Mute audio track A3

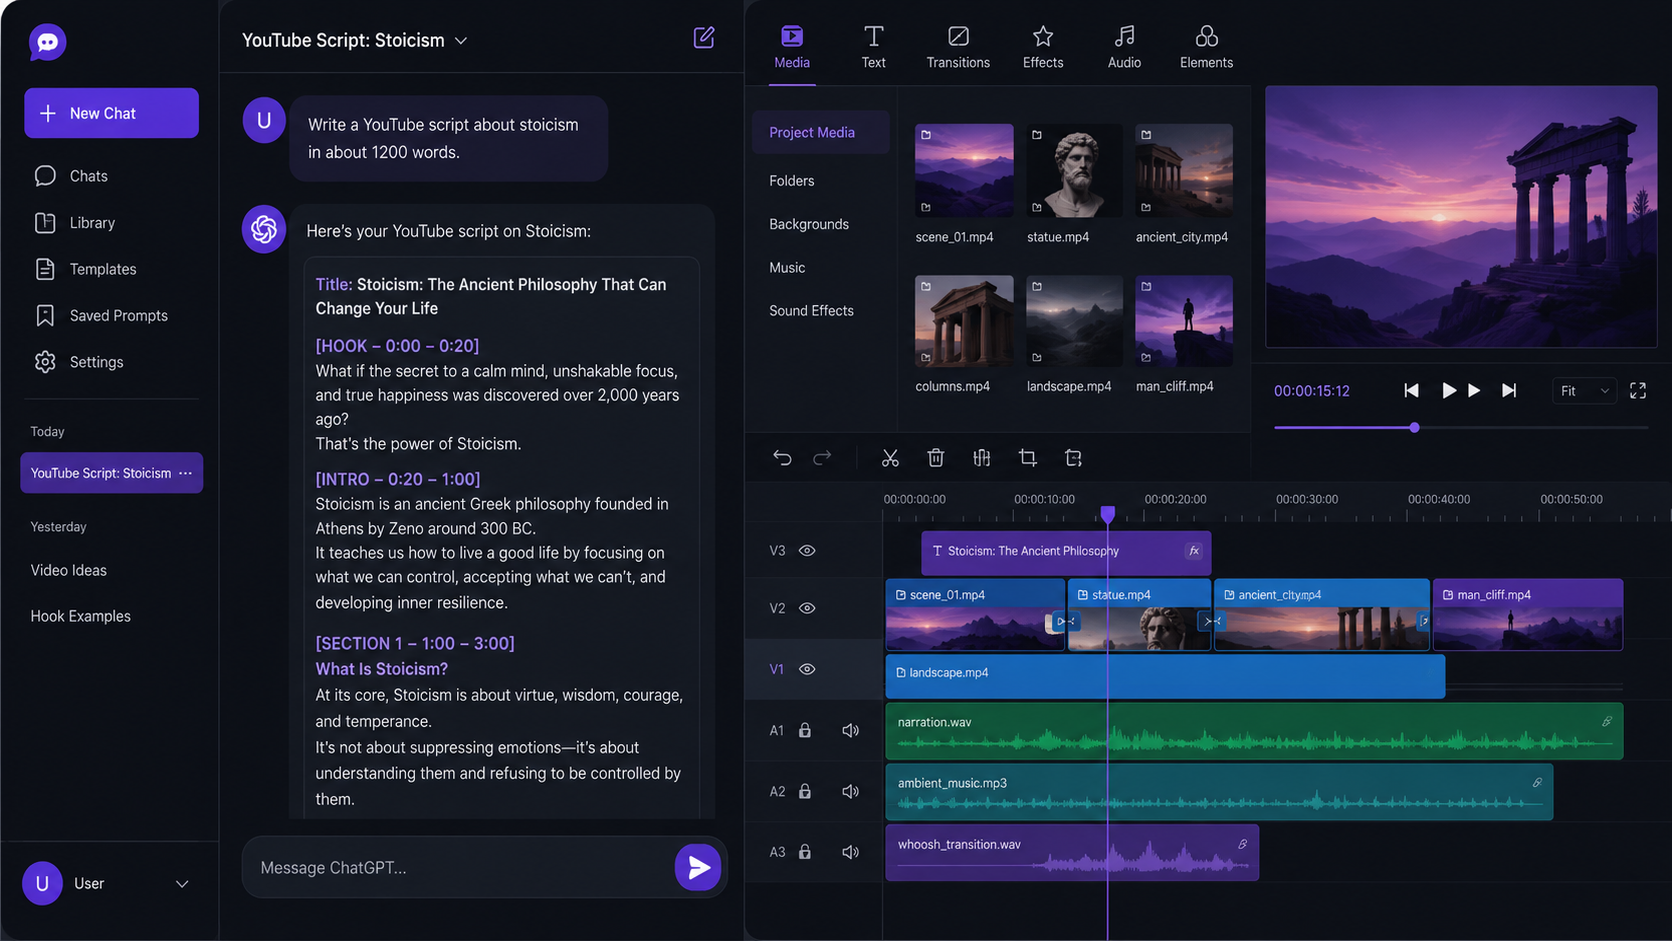851,852
